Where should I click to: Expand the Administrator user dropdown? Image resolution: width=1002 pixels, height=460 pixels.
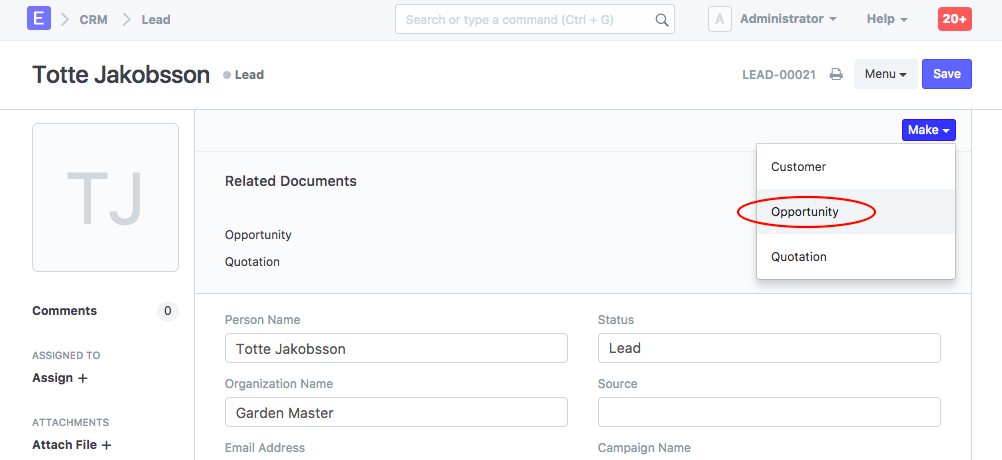tap(788, 20)
